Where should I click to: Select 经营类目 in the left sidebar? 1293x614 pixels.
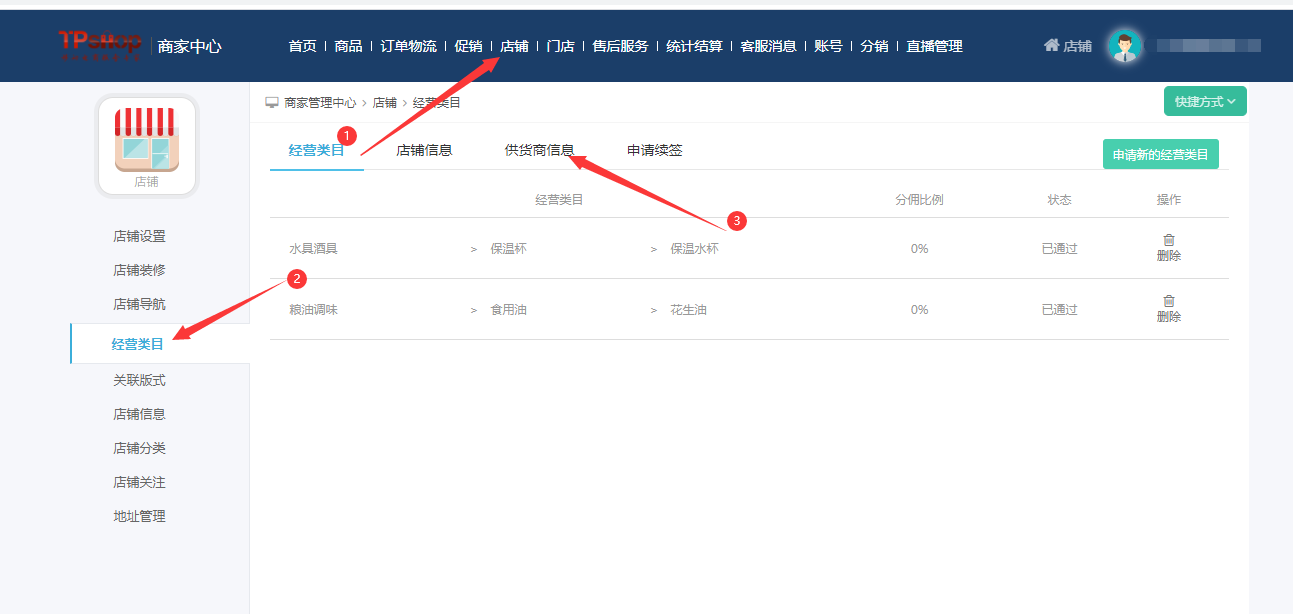138,344
